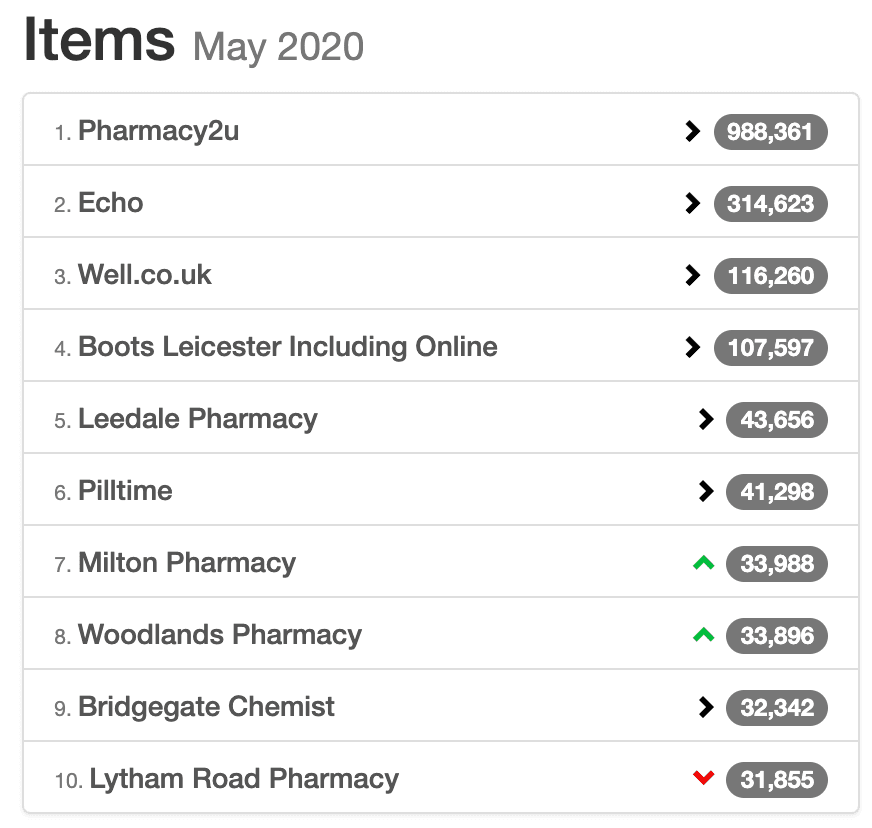Select the Boots Leicester Including Online name
872x828 pixels.
tap(288, 347)
